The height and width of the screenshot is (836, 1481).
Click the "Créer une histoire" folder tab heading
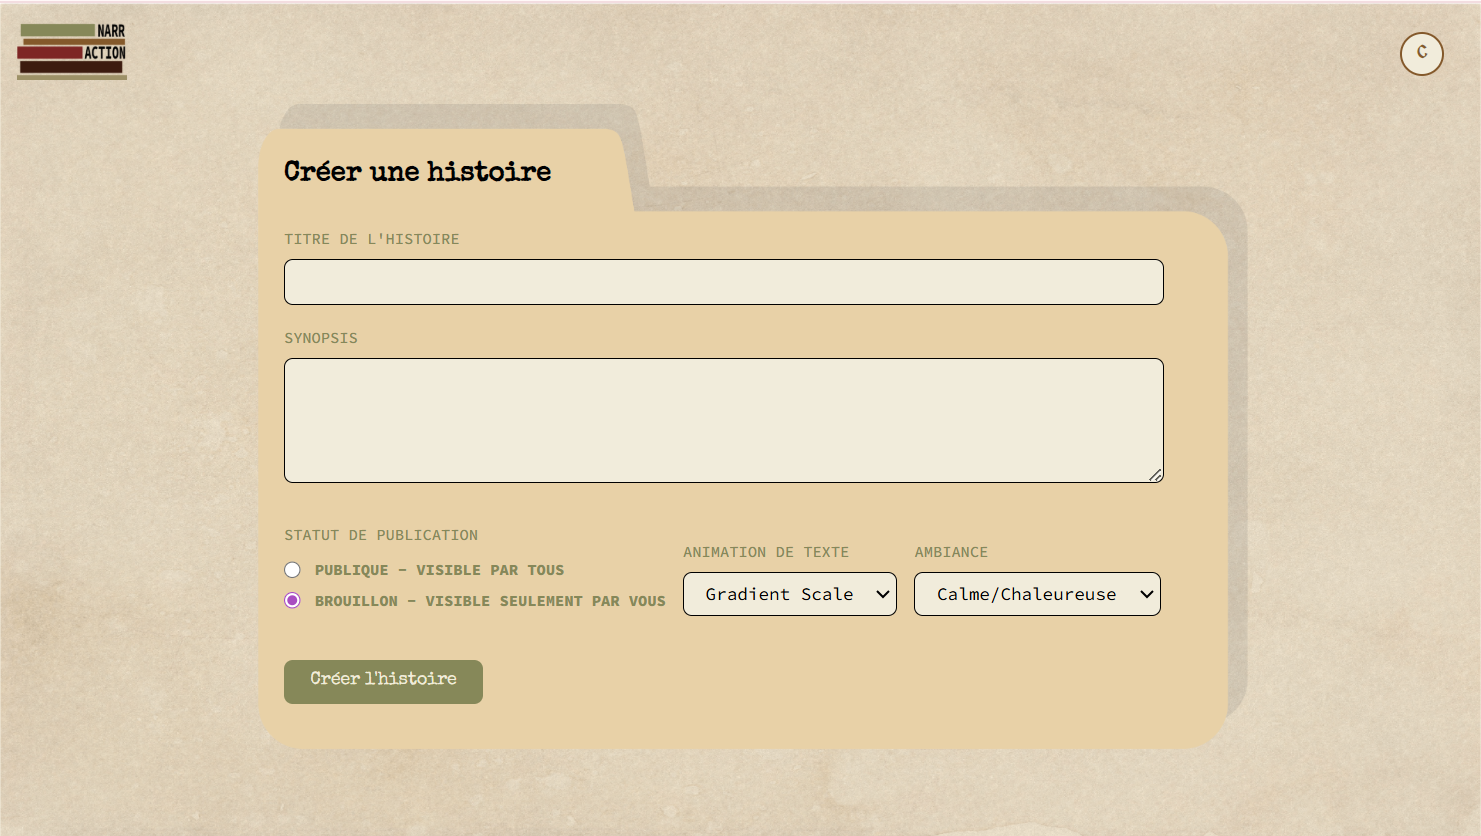coord(417,172)
